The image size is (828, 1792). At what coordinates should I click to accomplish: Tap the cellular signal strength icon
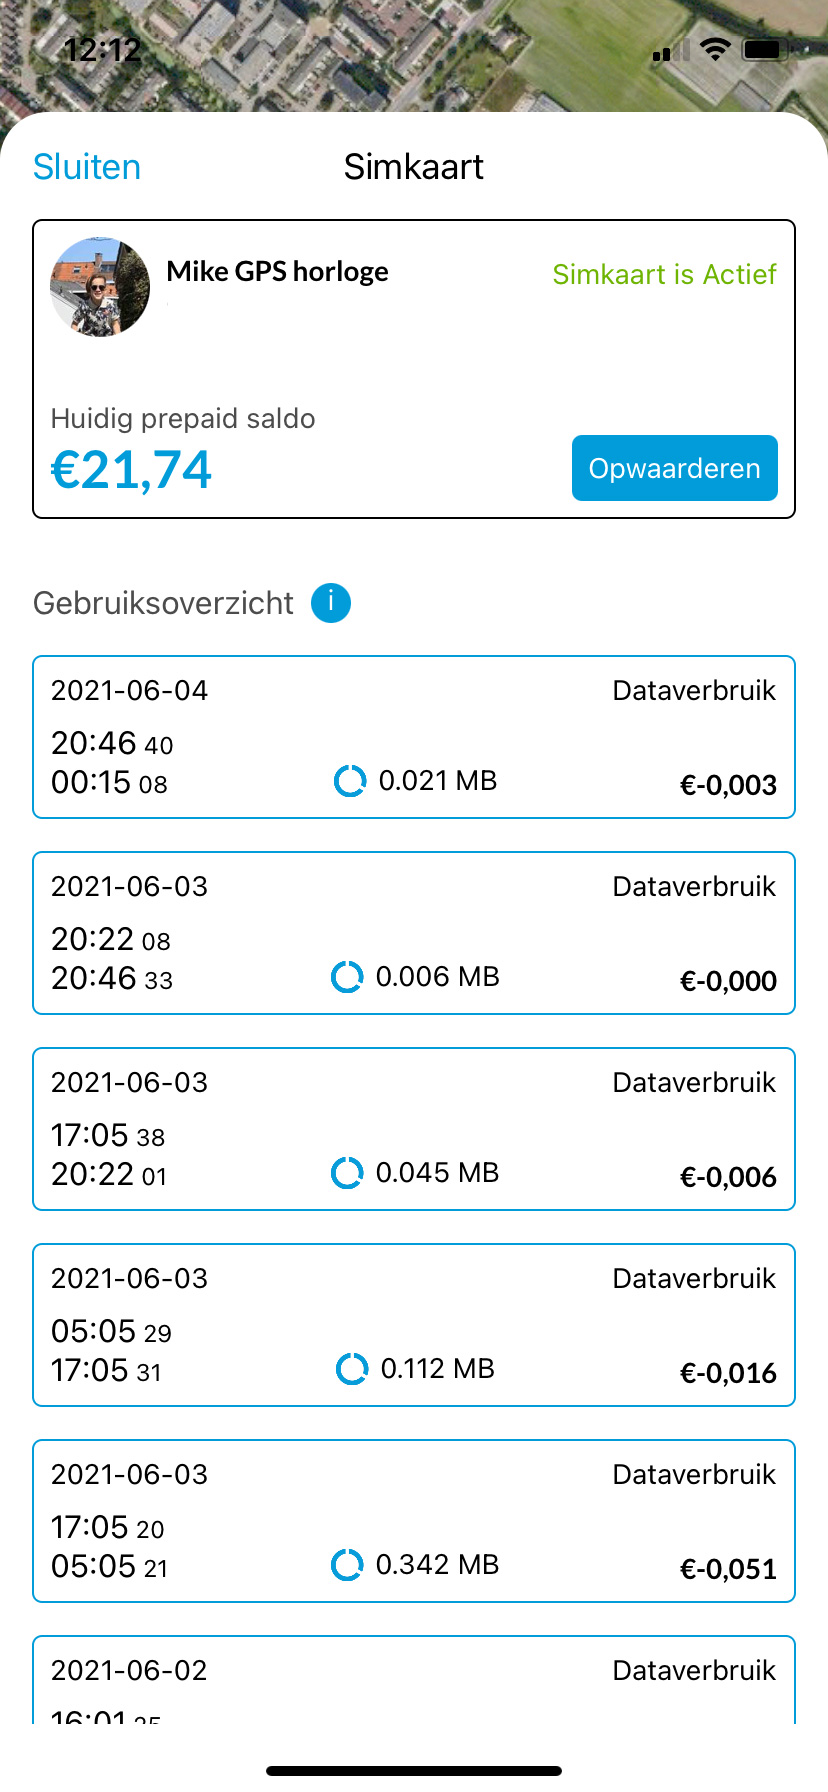670,51
